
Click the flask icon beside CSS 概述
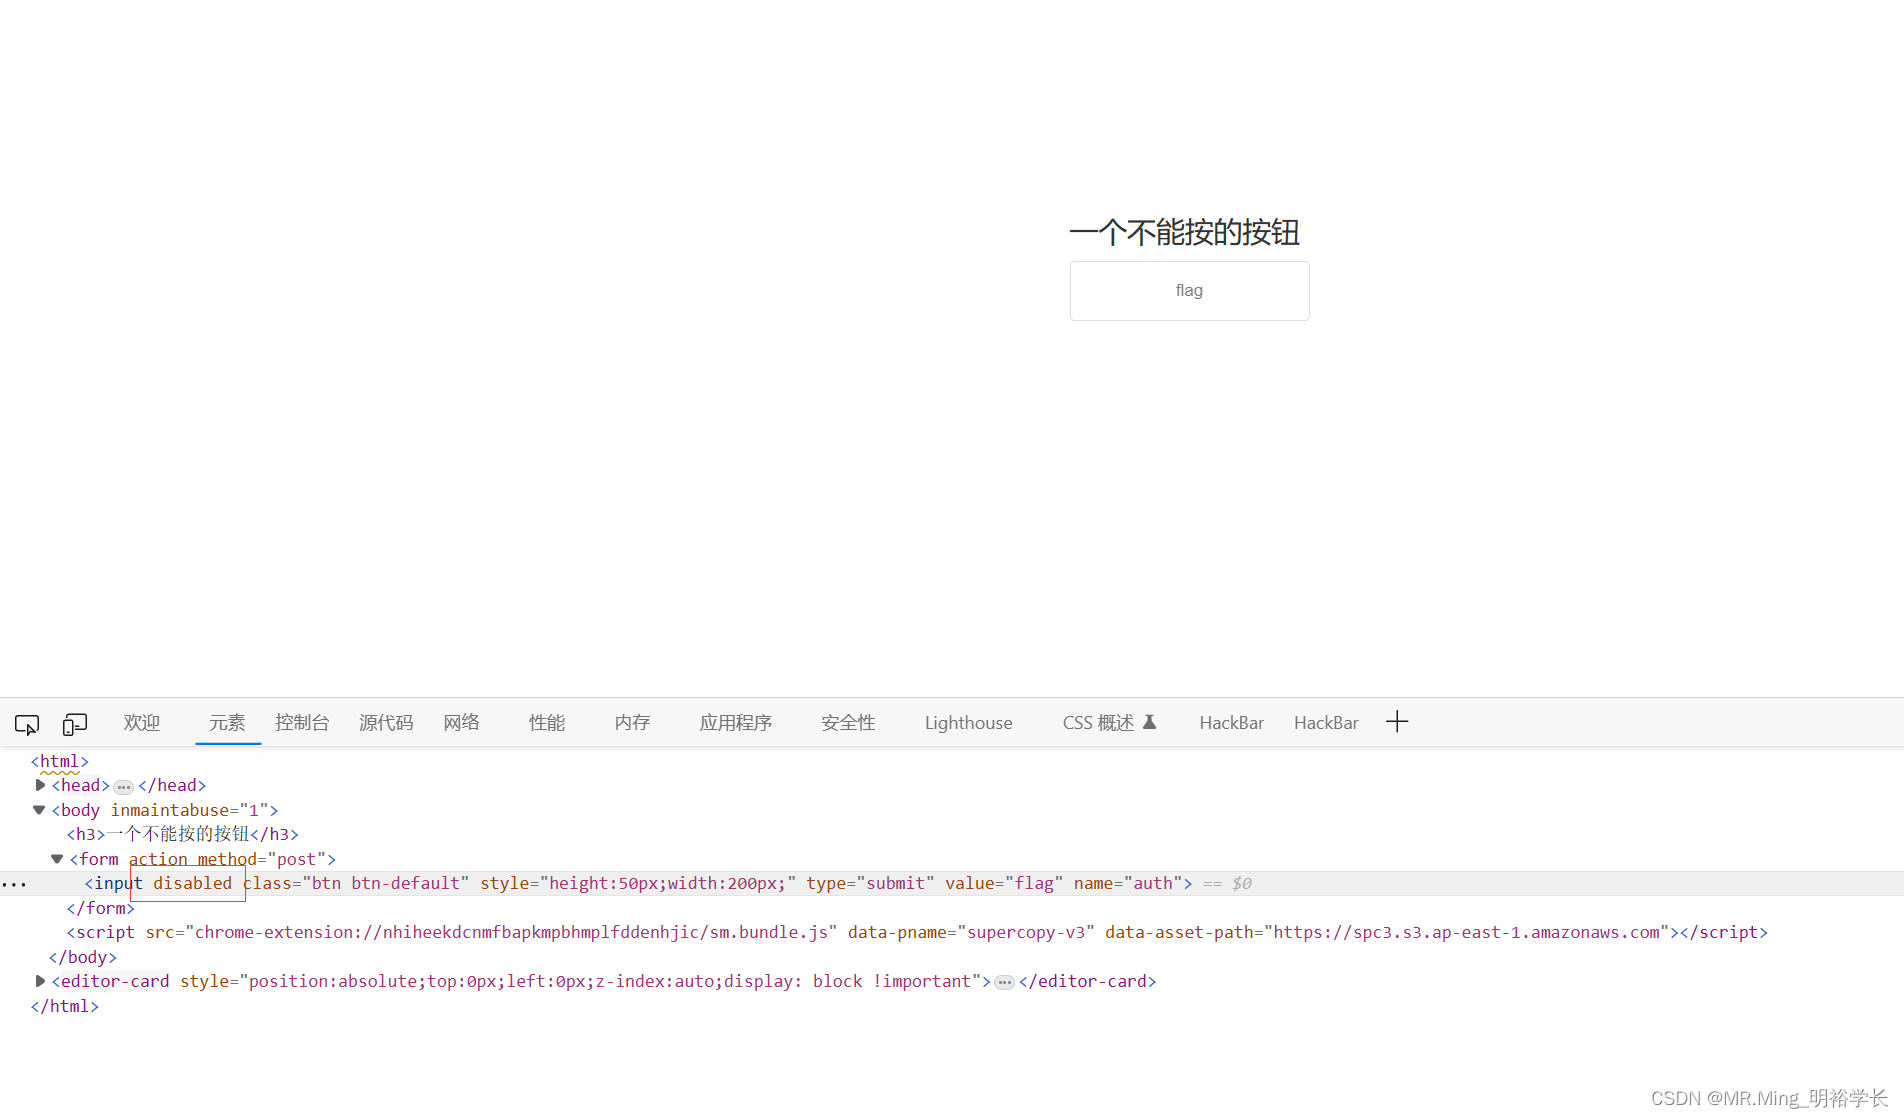coord(1148,722)
